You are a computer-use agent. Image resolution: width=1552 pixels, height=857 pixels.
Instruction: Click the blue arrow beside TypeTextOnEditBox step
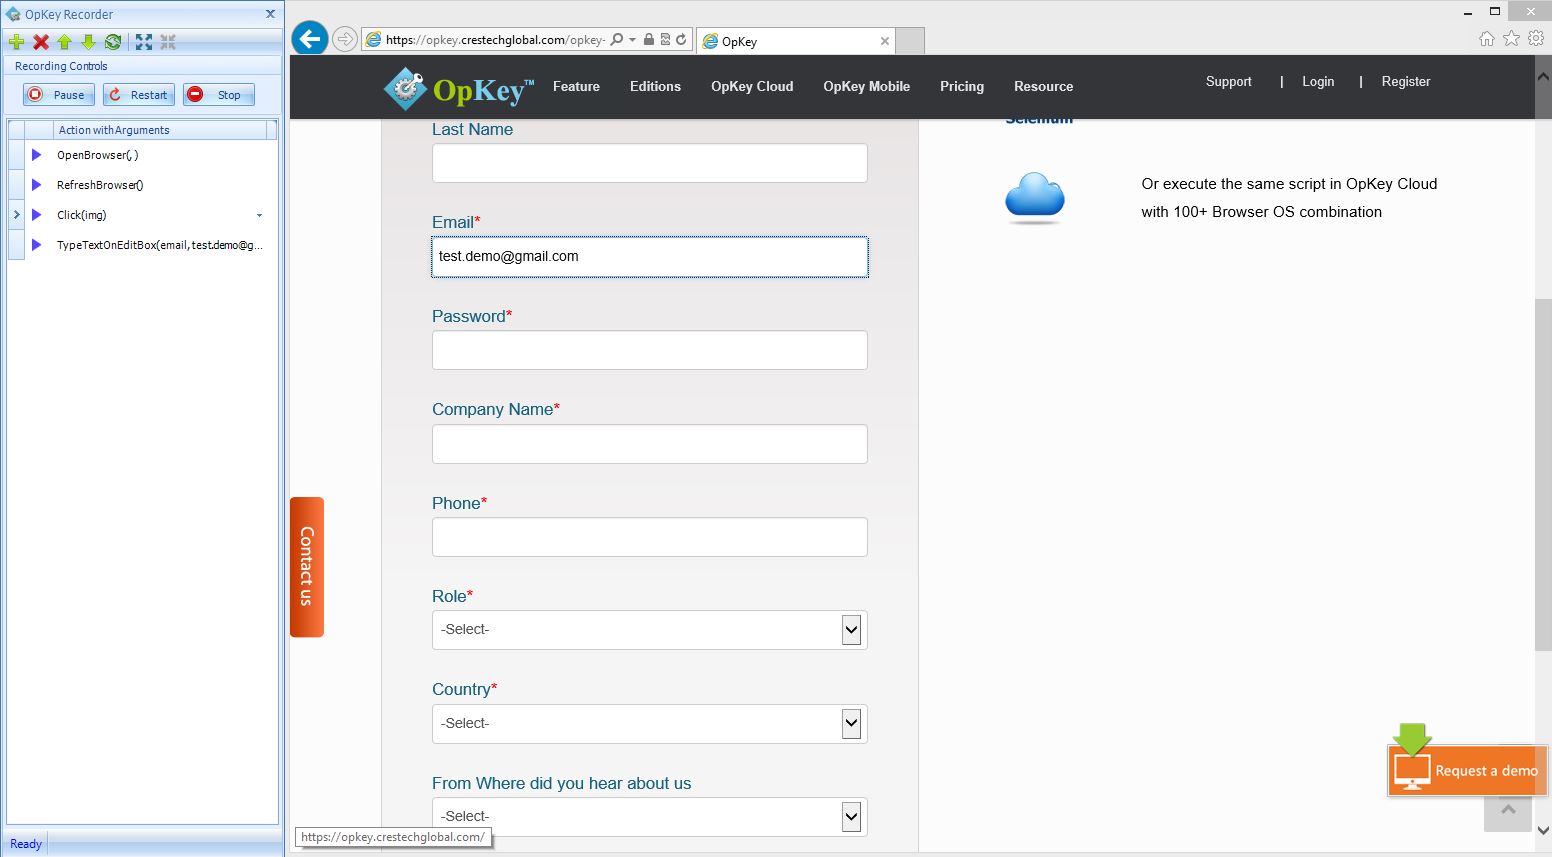point(37,245)
